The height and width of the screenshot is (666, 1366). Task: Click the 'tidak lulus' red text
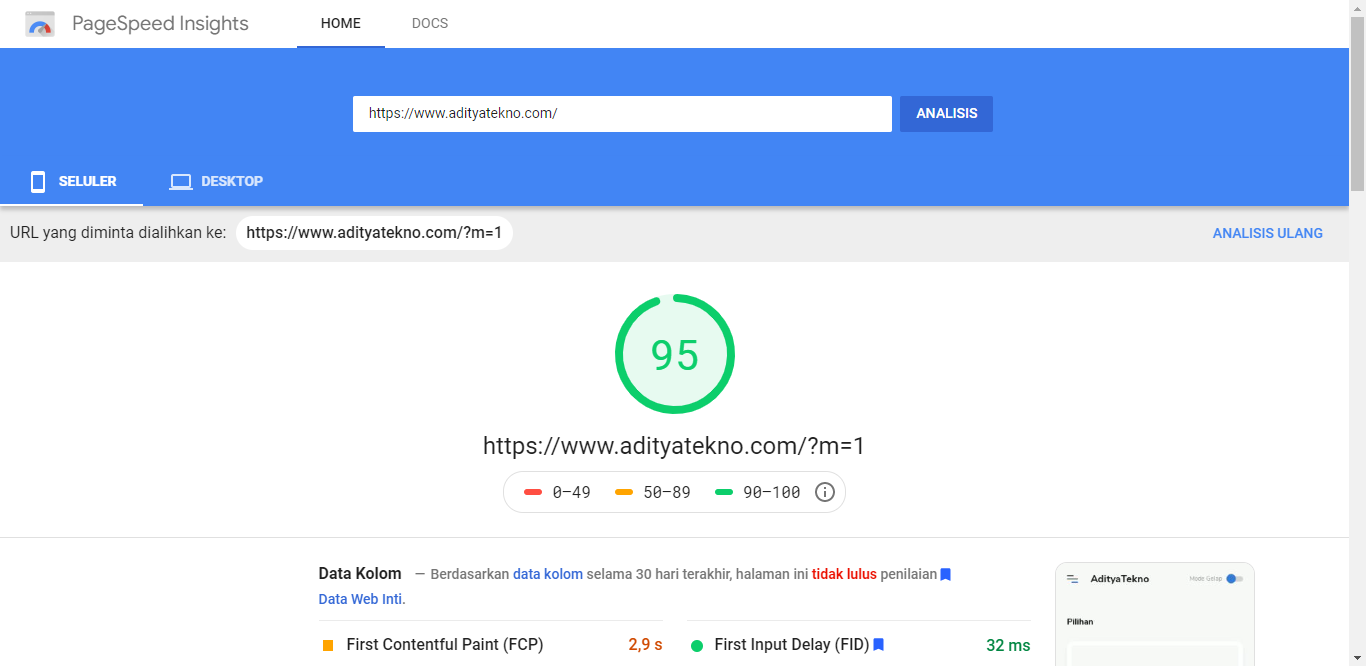844,574
